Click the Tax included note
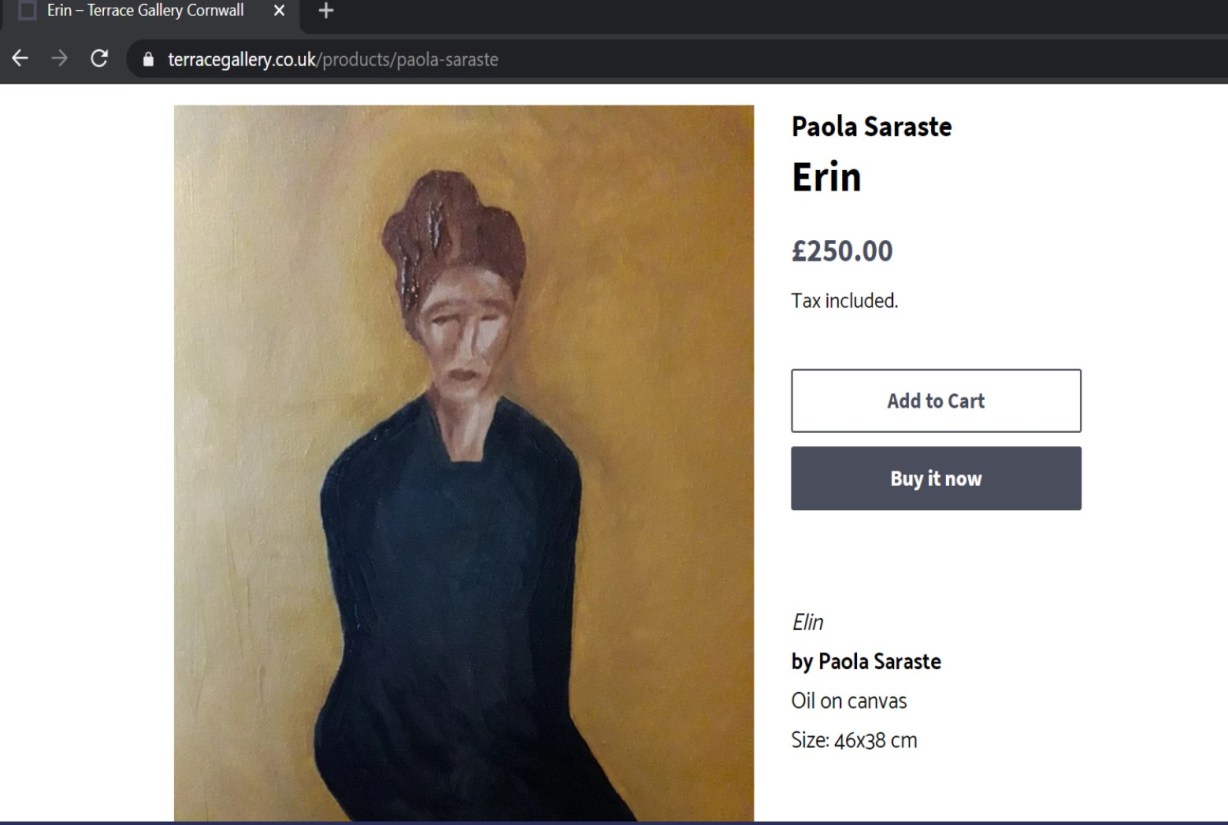 844,301
